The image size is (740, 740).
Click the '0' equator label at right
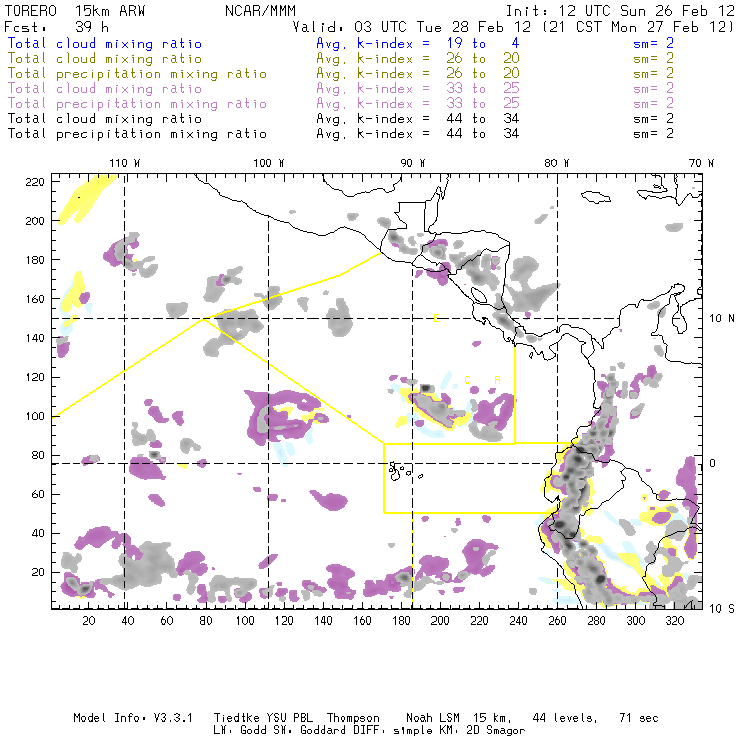click(712, 463)
